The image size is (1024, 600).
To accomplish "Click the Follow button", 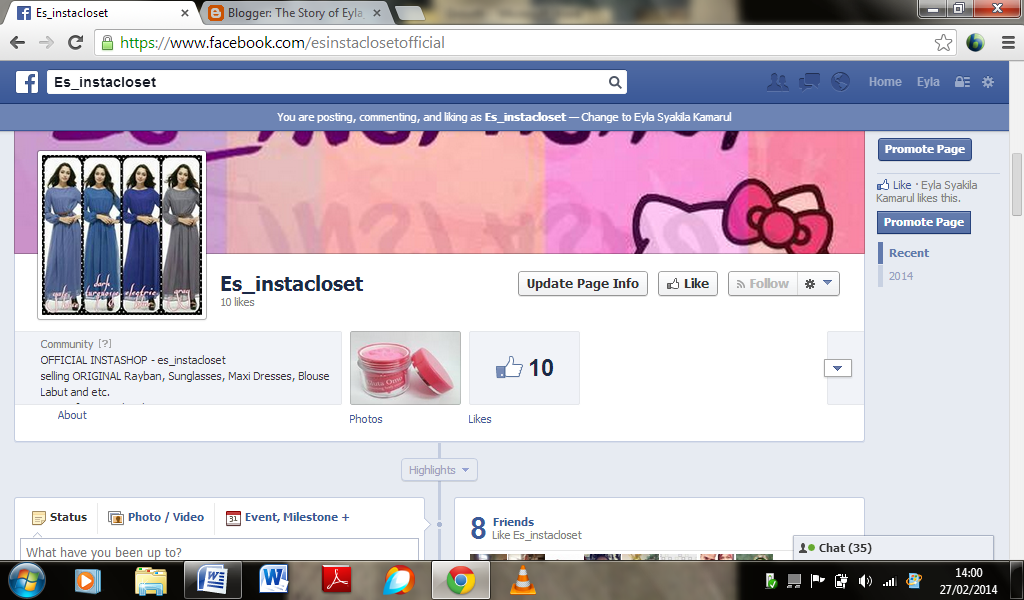I will pos(763,283).
